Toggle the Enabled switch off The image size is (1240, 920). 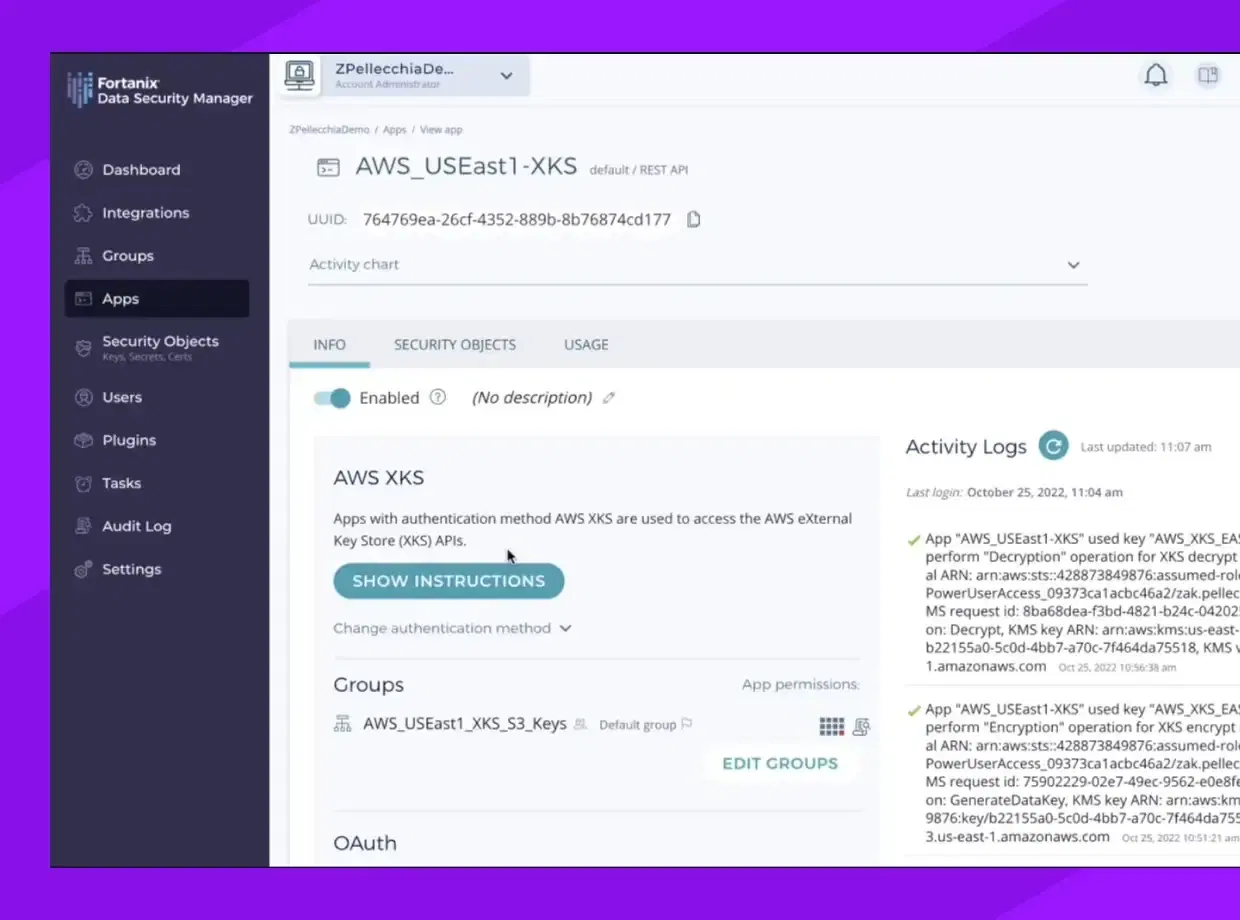pyautogui.click(x=333, y=398)
